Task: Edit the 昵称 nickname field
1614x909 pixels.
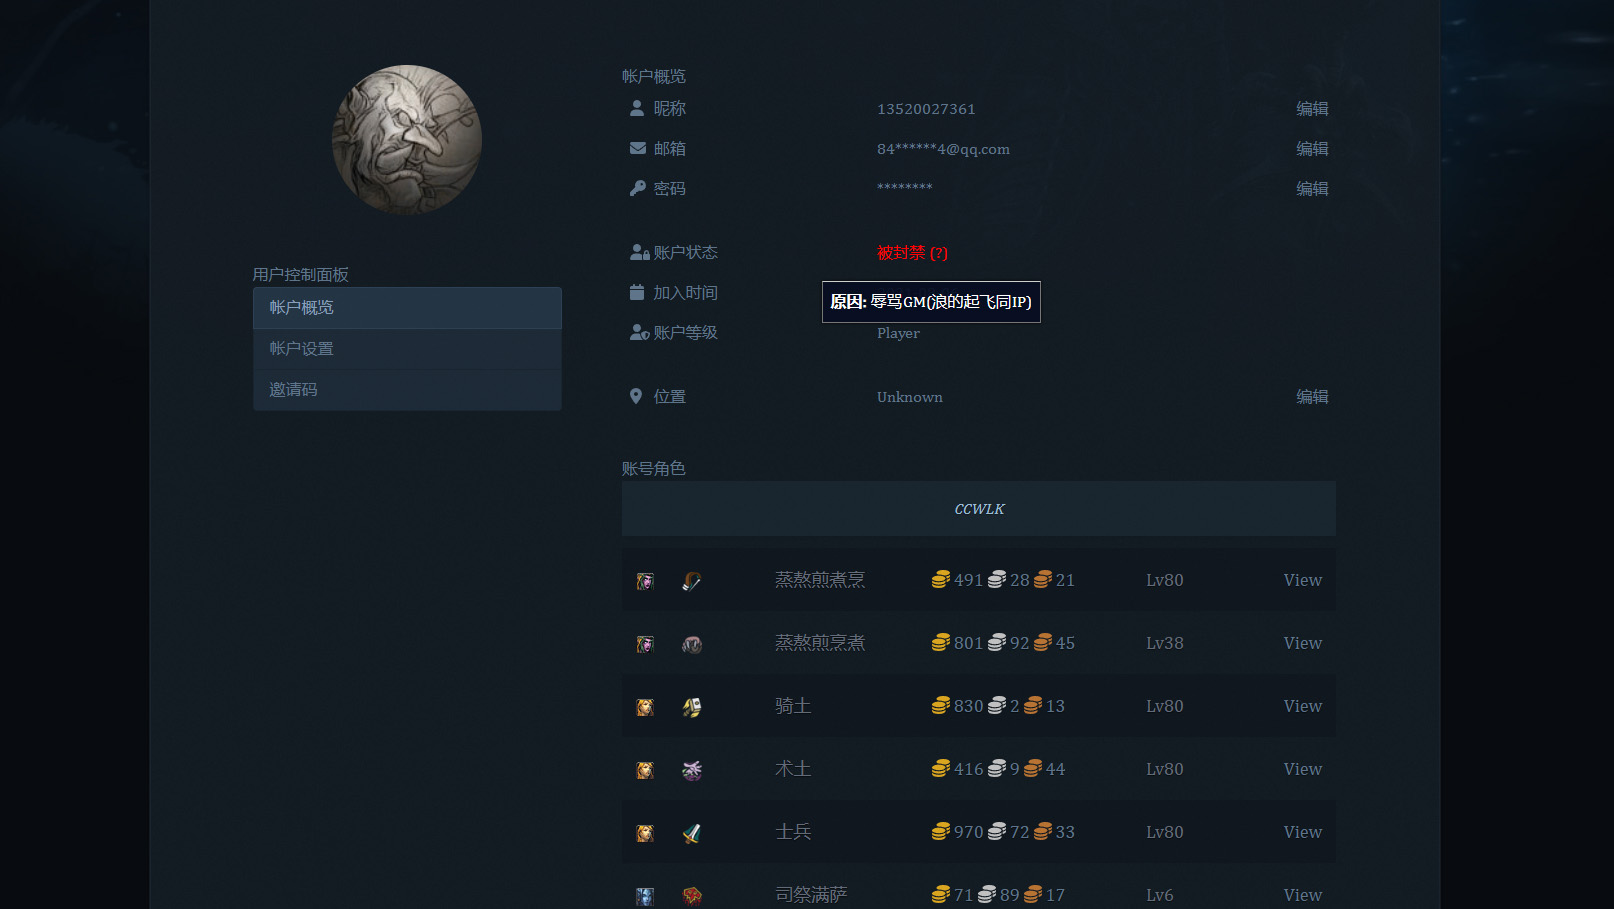Action: click(x=1311, y=109)
